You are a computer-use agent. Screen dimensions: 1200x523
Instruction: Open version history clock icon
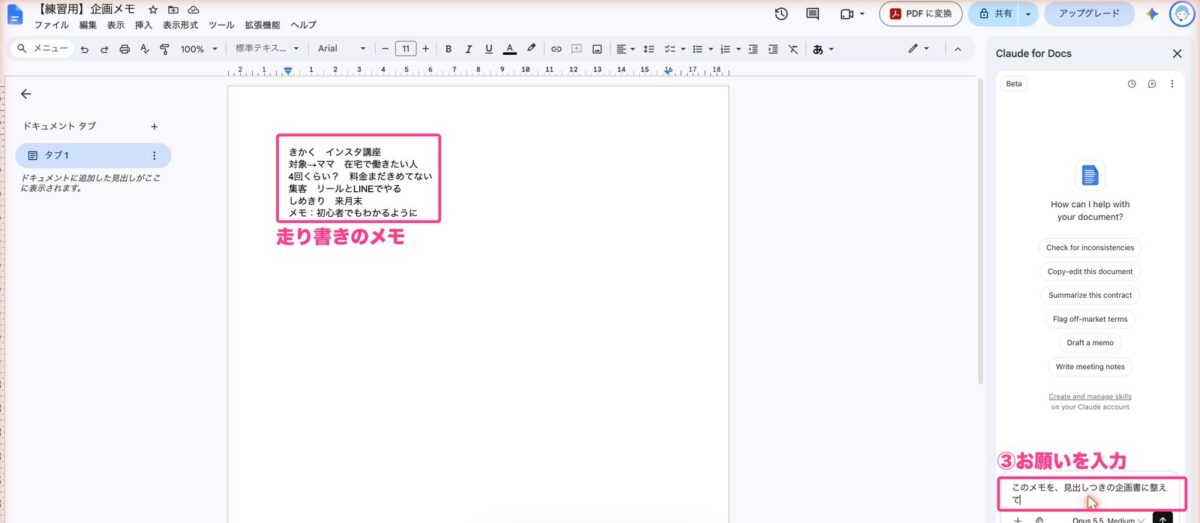781,14
